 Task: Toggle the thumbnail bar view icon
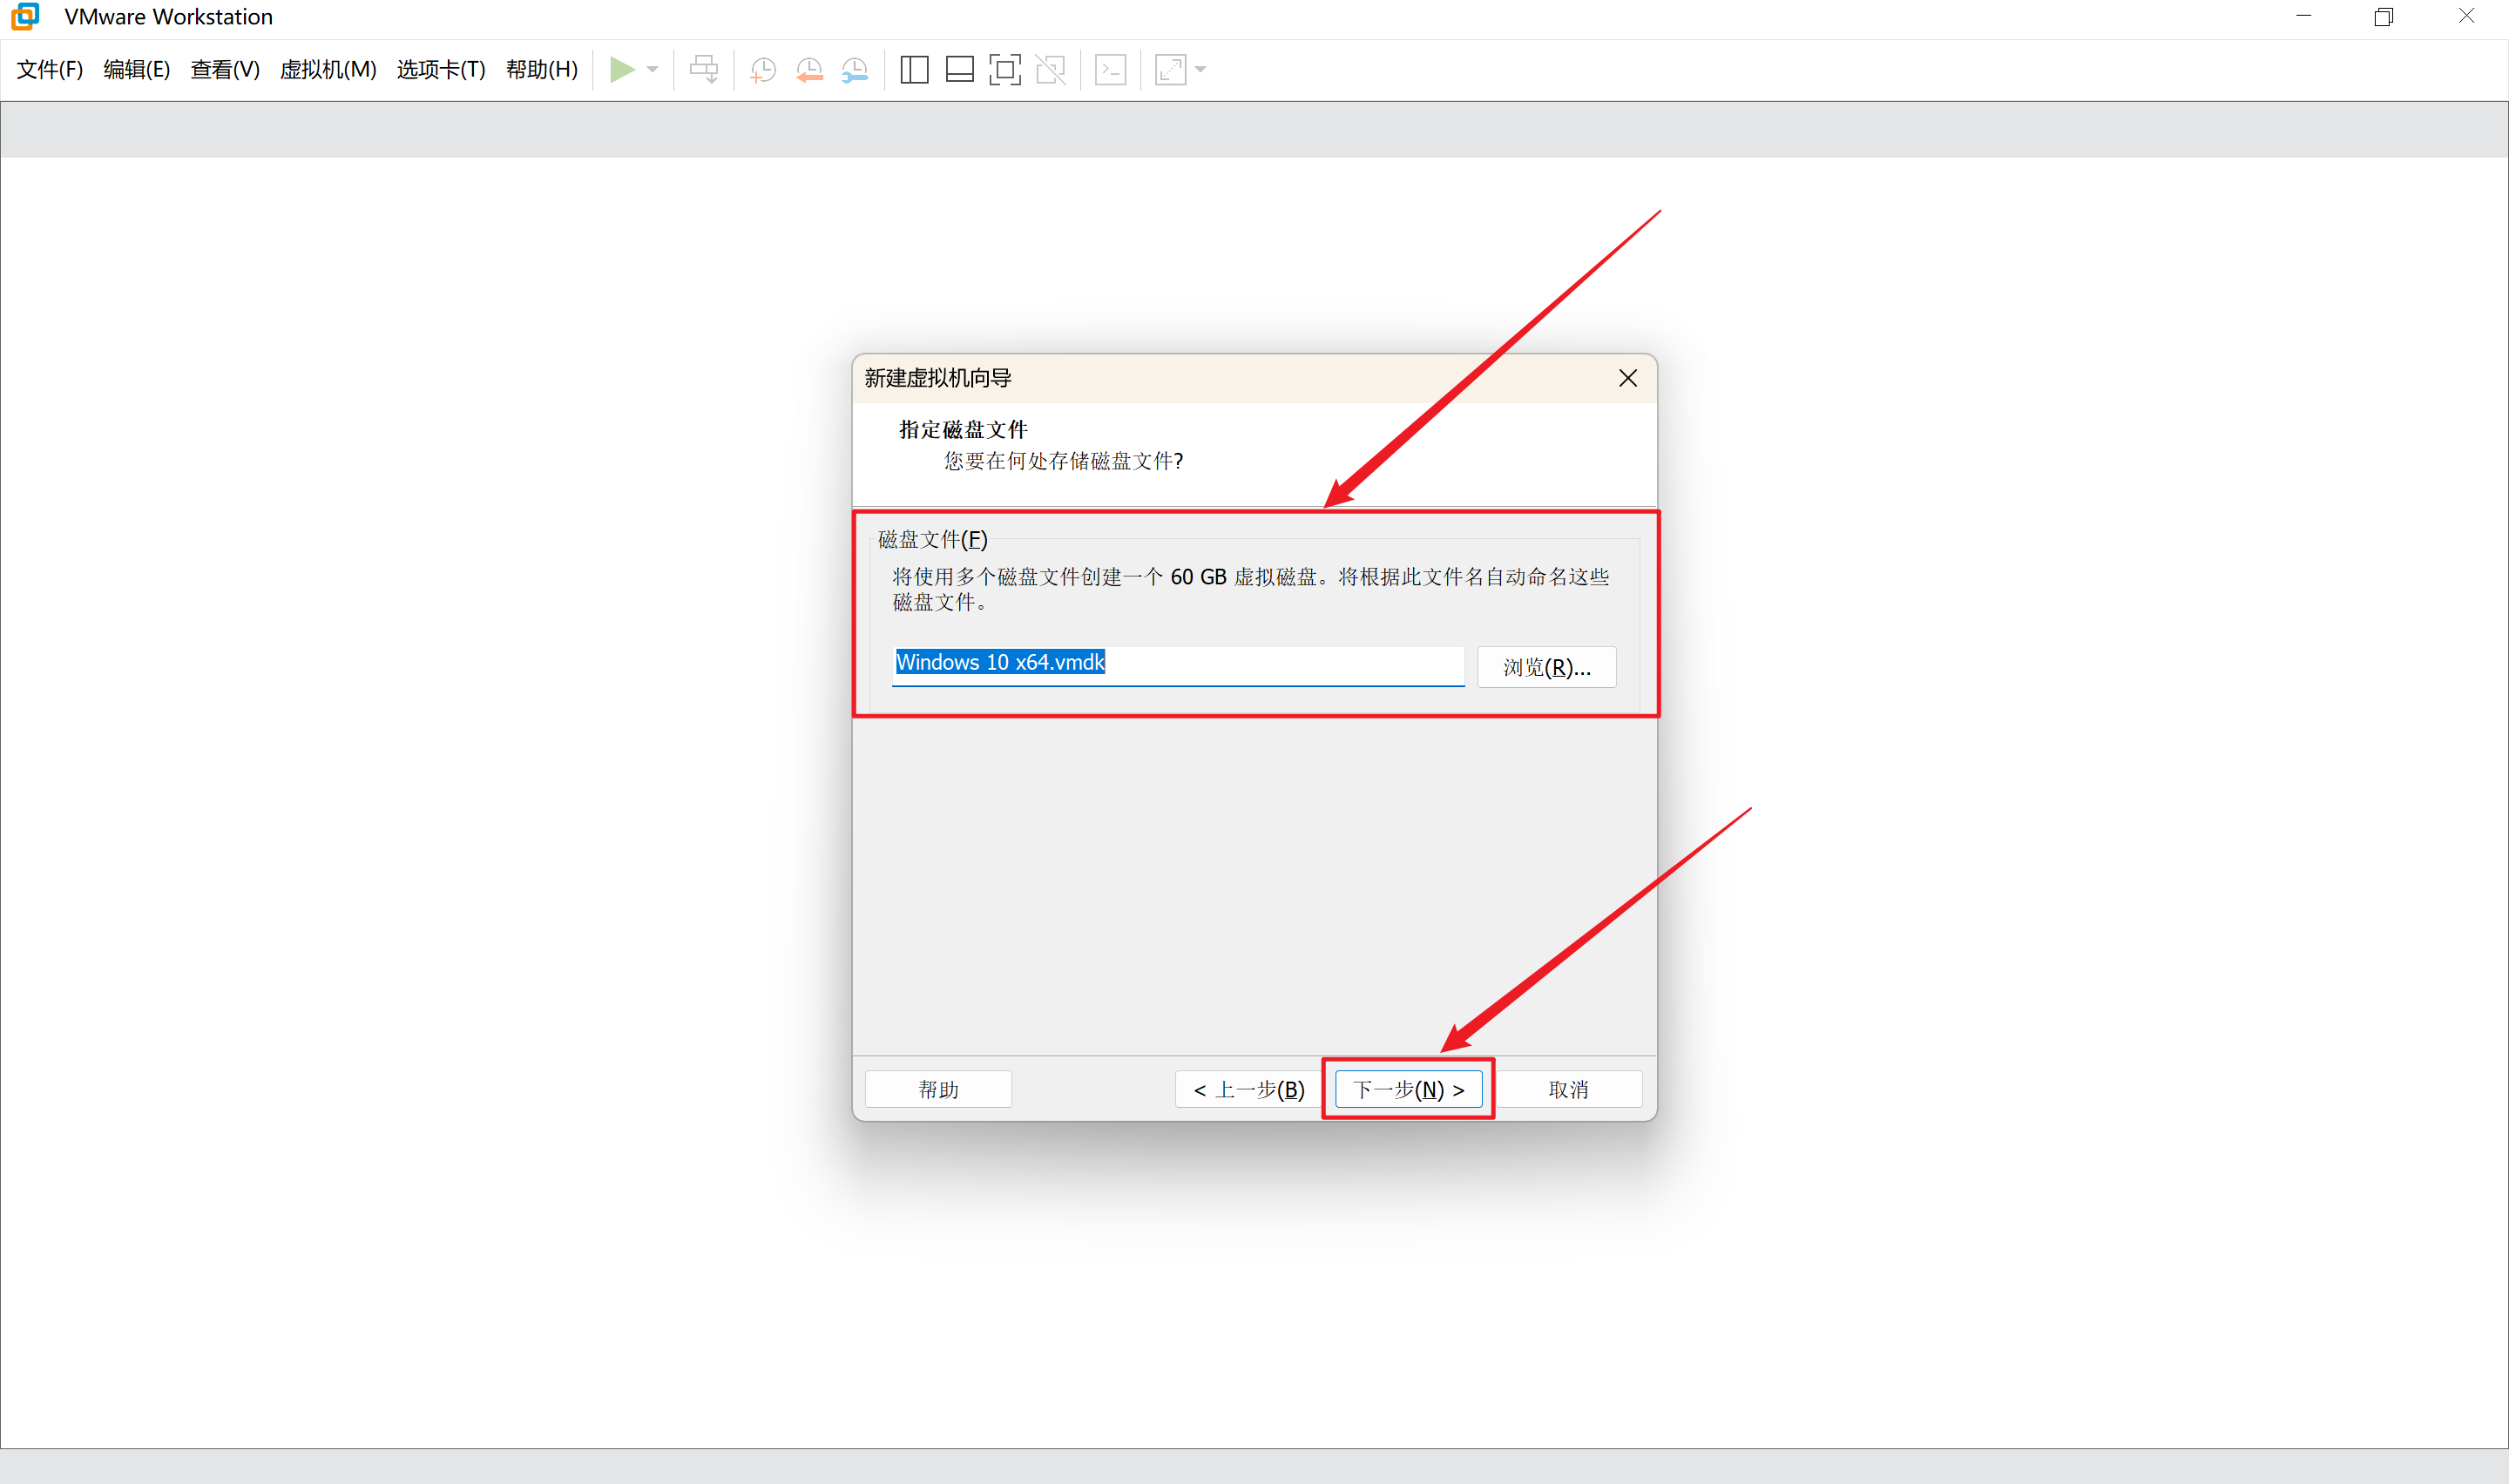click(959, 69)
